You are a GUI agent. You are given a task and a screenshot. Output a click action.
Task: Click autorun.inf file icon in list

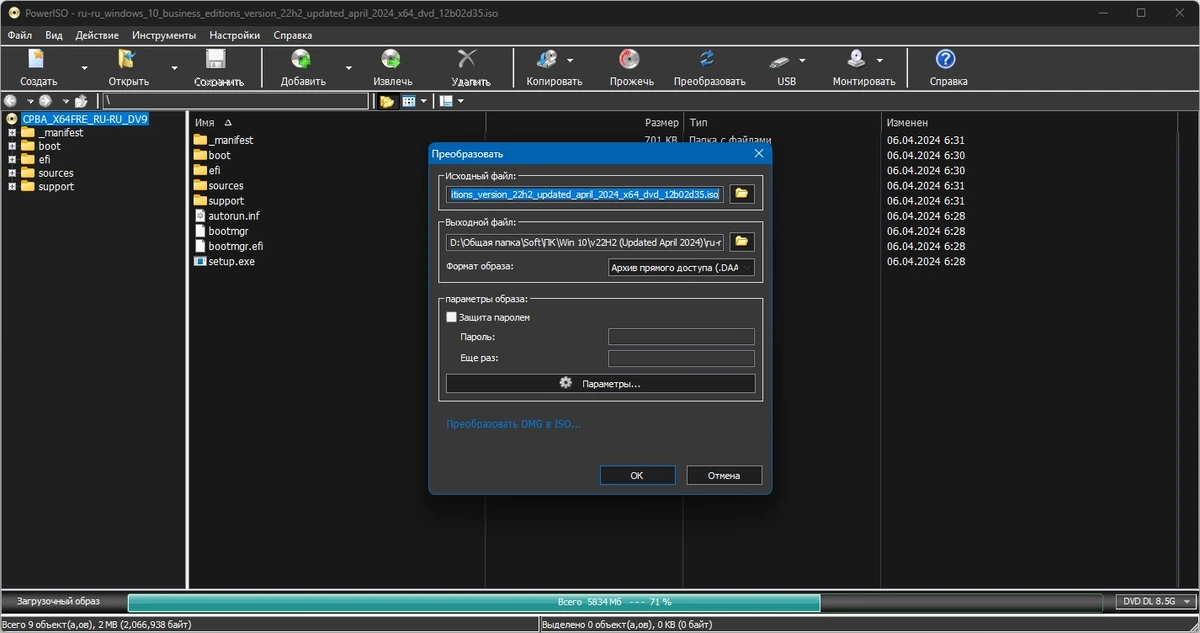pyautogui.click(x=200, y=215)
